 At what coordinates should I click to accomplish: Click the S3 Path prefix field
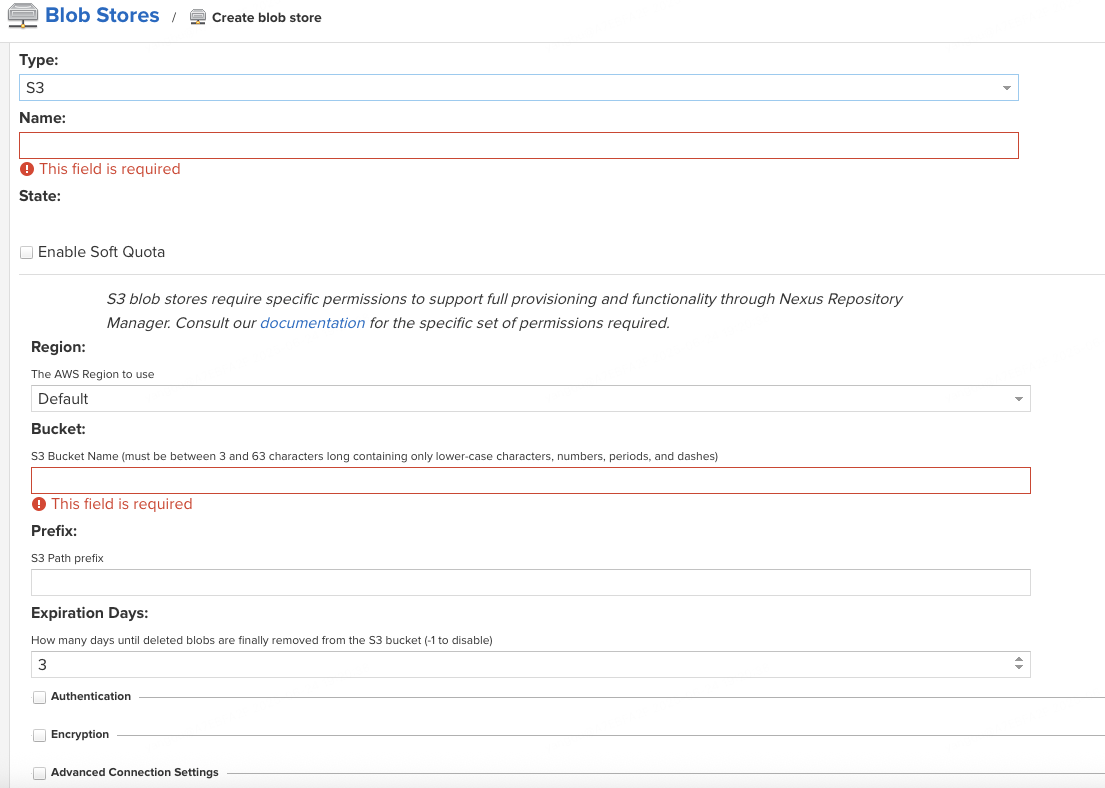pyautogui.click(x=530, y=582)
